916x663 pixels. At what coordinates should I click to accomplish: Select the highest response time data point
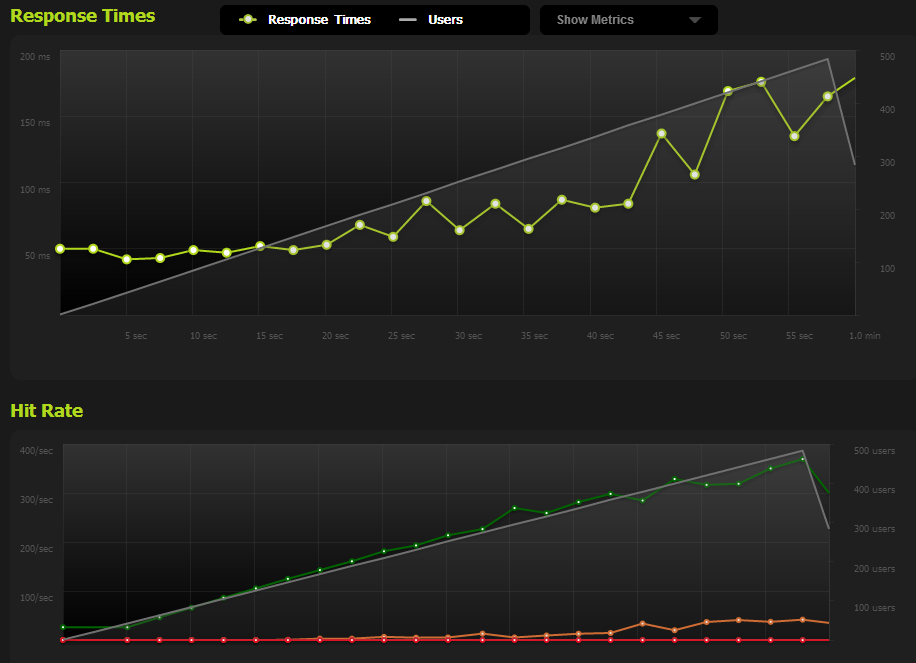[x=761, y=82]
